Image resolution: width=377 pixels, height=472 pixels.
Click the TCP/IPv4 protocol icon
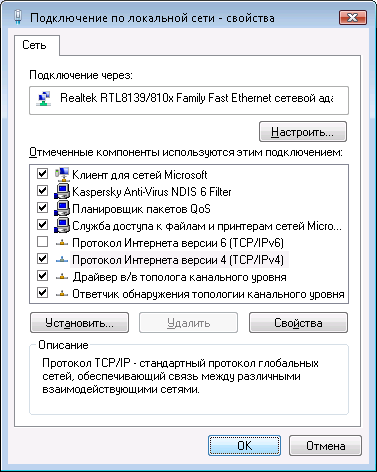62,260
